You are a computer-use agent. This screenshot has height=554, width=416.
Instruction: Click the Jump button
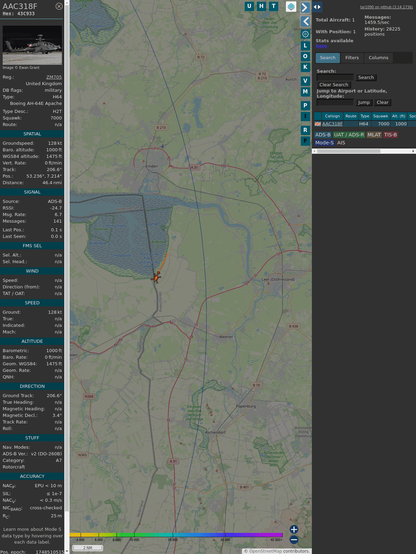364,102
